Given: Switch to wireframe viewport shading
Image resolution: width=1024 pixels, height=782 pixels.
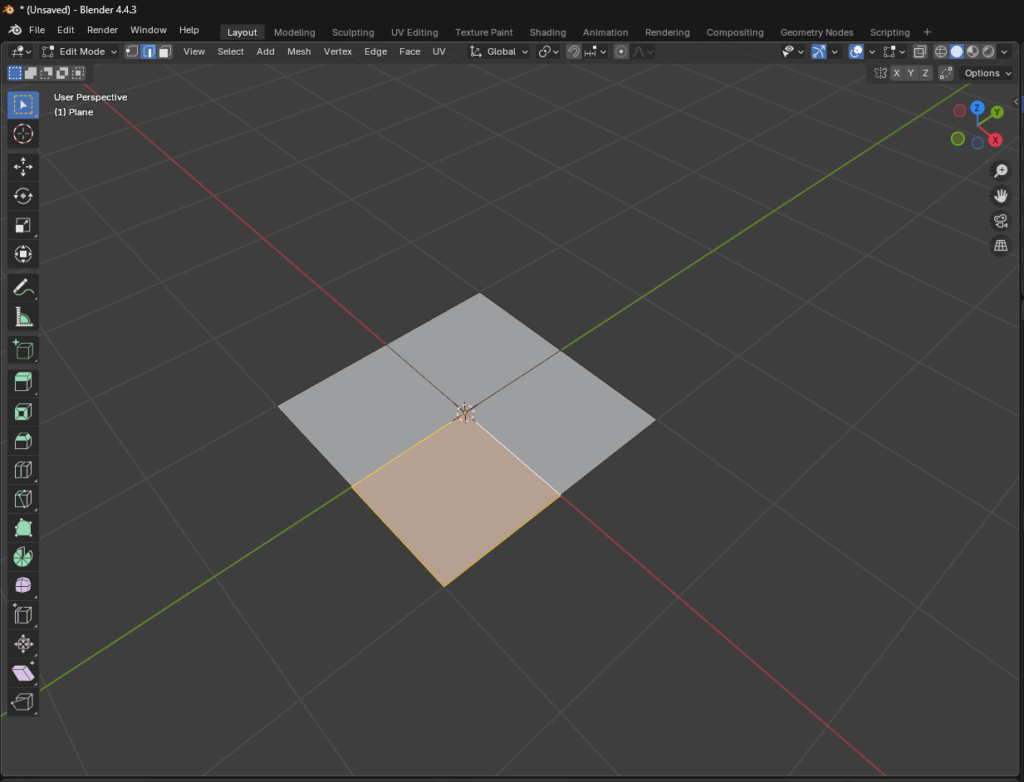Looking at the screenshot, I should [x=940, y=52].
